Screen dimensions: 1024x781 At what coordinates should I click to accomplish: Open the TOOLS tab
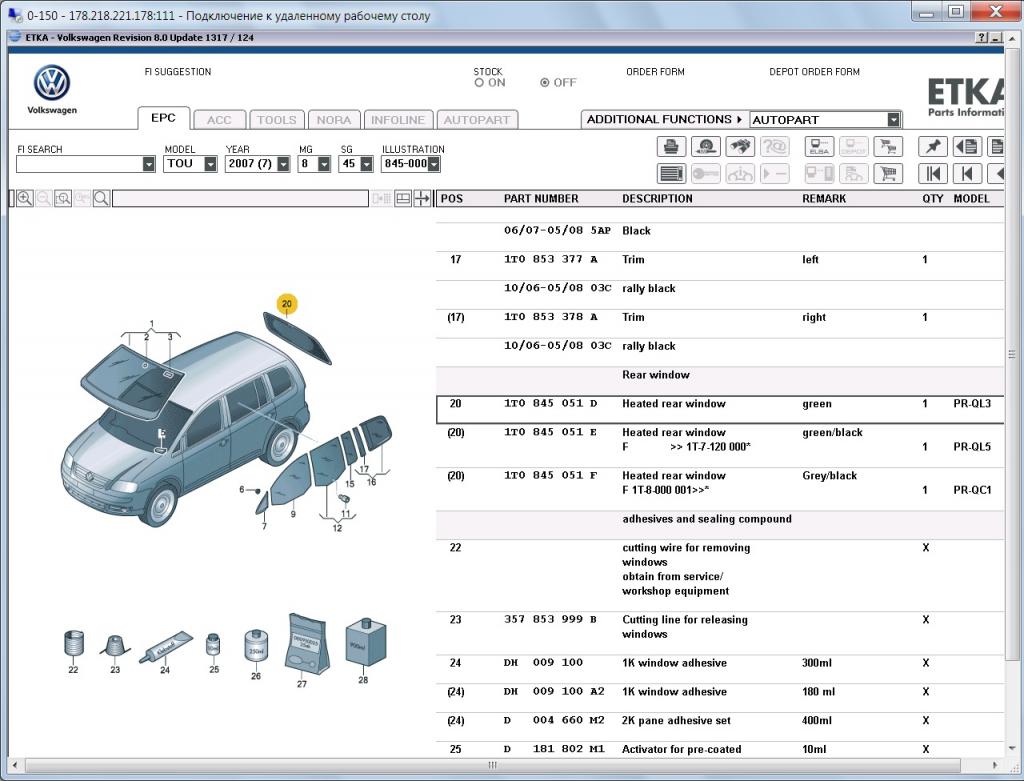(x=277, y=120)
